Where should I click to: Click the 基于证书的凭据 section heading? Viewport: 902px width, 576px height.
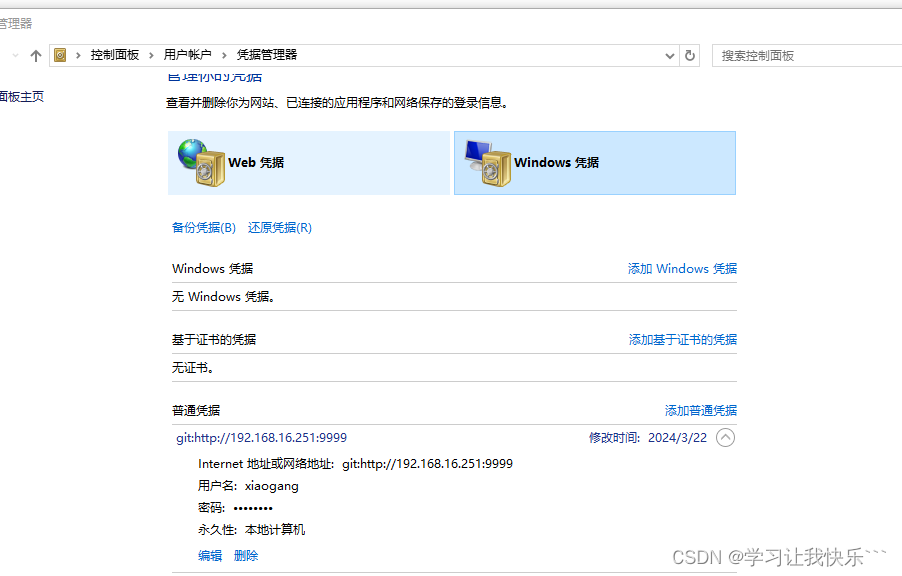(x=214, y=340)
